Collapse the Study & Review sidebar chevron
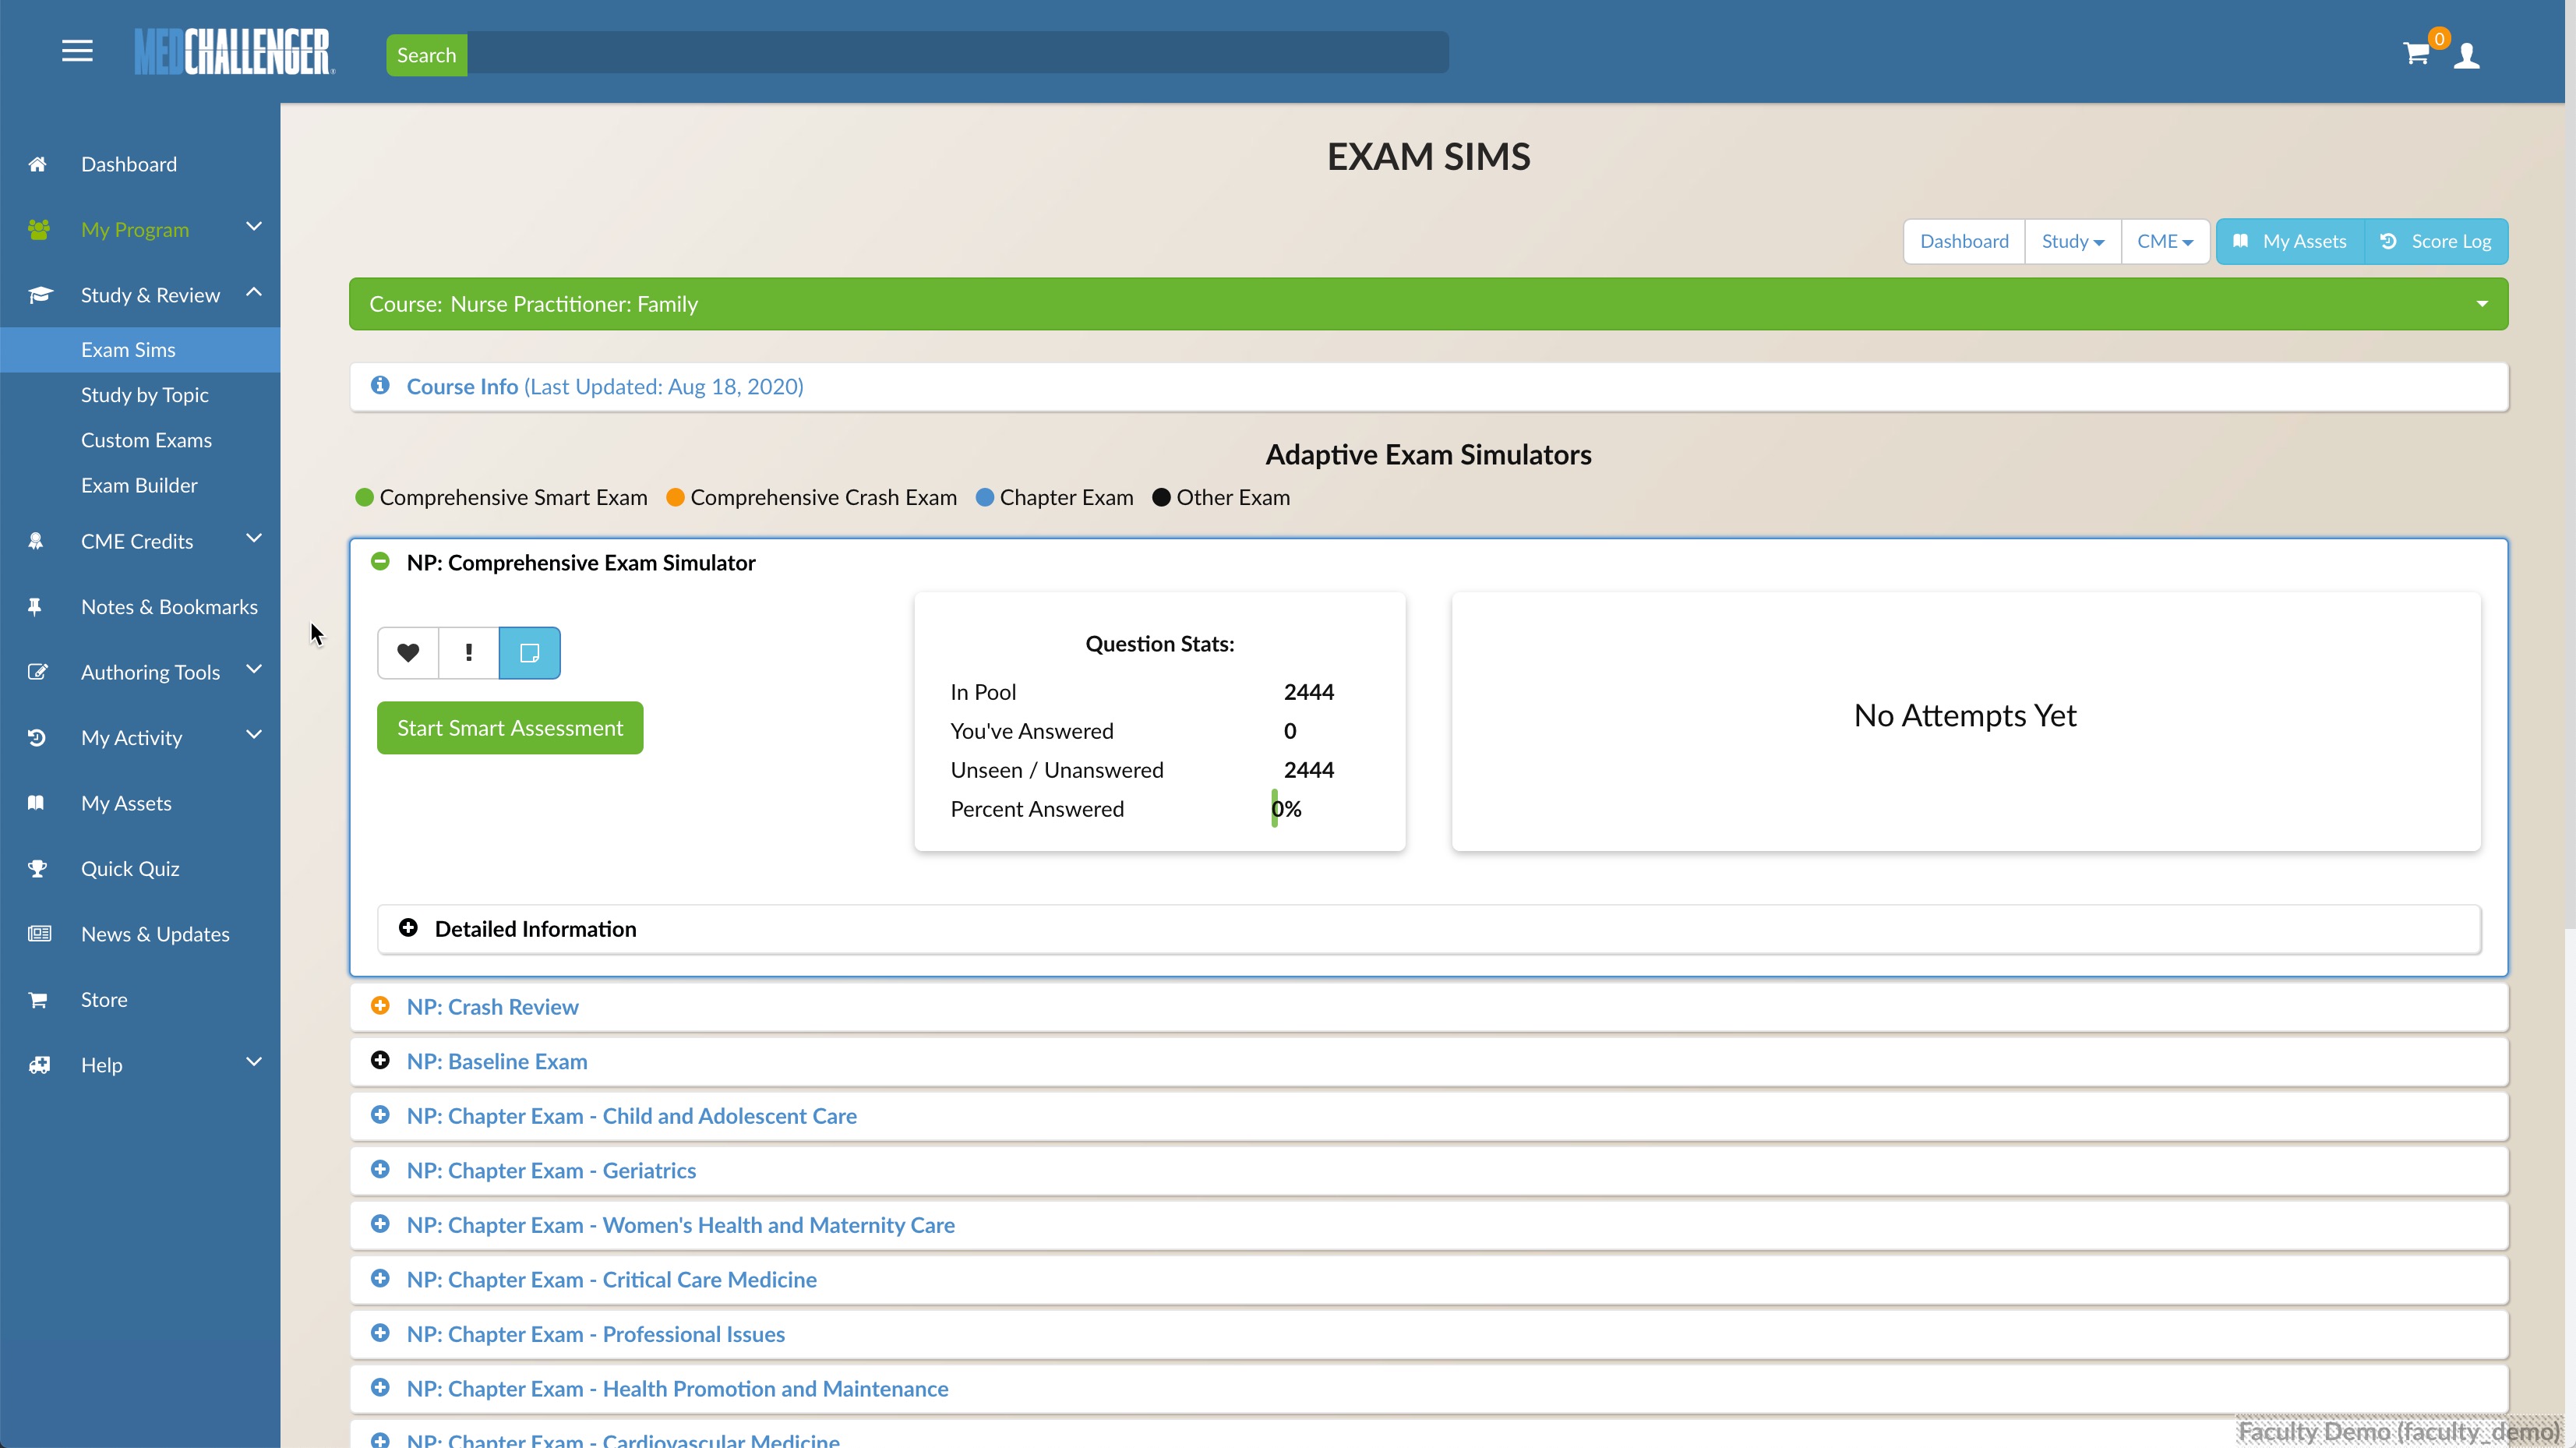The width and height of the screenshot is (2576, 1448). click(x=254, y=293)
